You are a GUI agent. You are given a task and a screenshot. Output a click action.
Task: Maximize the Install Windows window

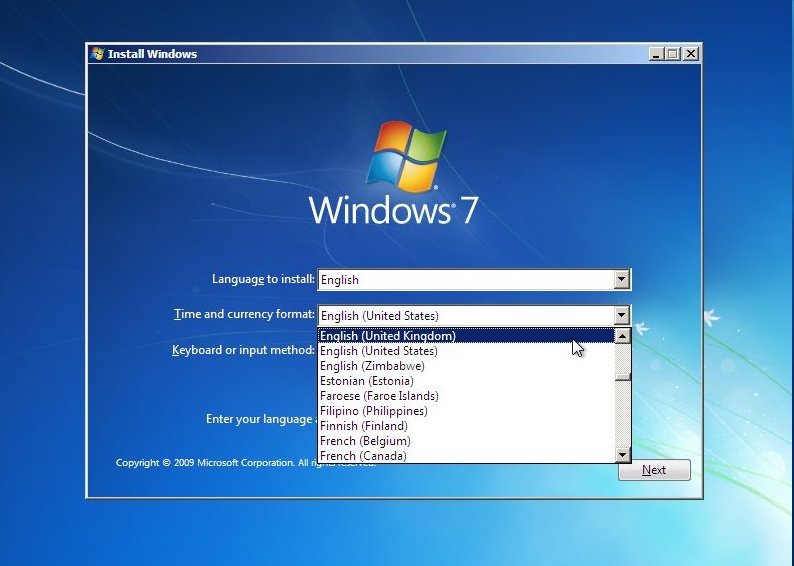click(672, 54)
